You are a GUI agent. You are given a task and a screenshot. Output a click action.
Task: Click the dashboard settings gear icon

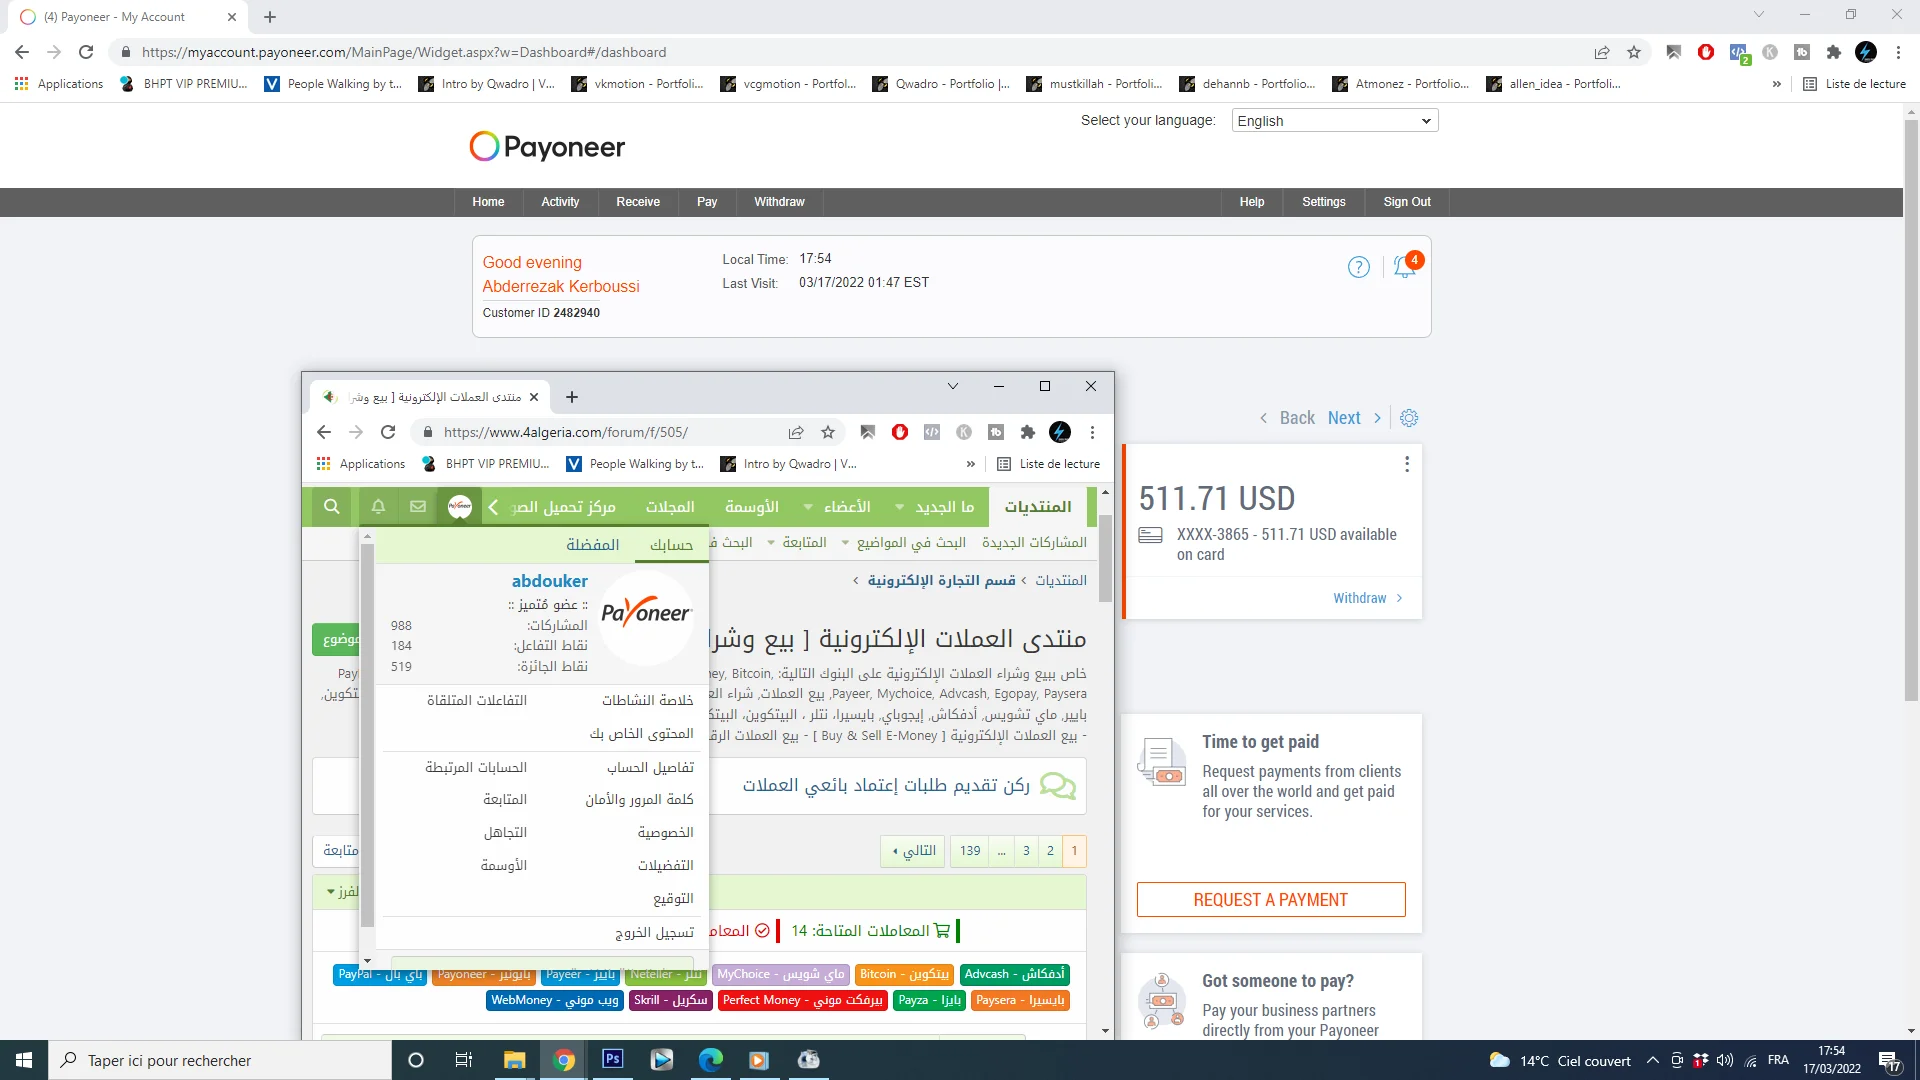click(x=1409, y=418)
